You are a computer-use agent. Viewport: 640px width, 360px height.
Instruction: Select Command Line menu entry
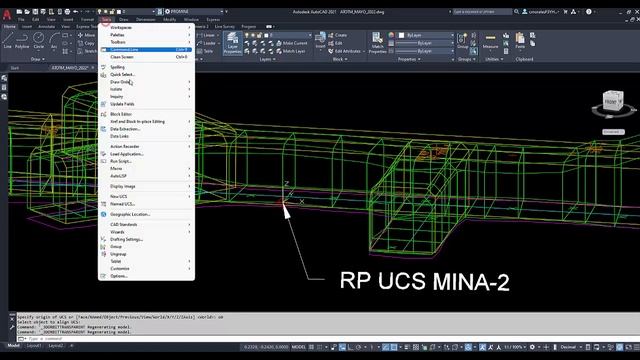[146, 49]
